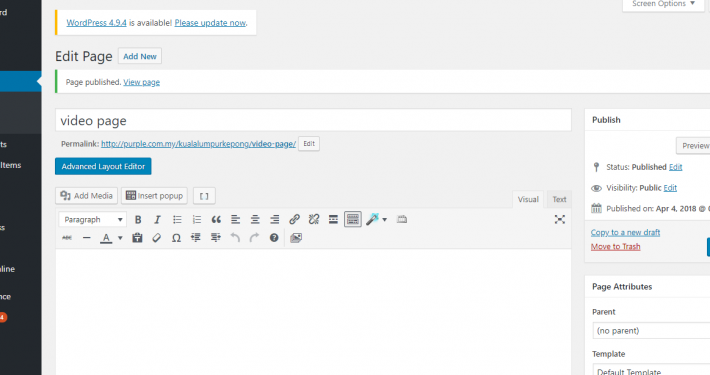Viewport: 710px width, 375px height.
Task: Click inside the editor content area
Action: (x=313, y=312)
